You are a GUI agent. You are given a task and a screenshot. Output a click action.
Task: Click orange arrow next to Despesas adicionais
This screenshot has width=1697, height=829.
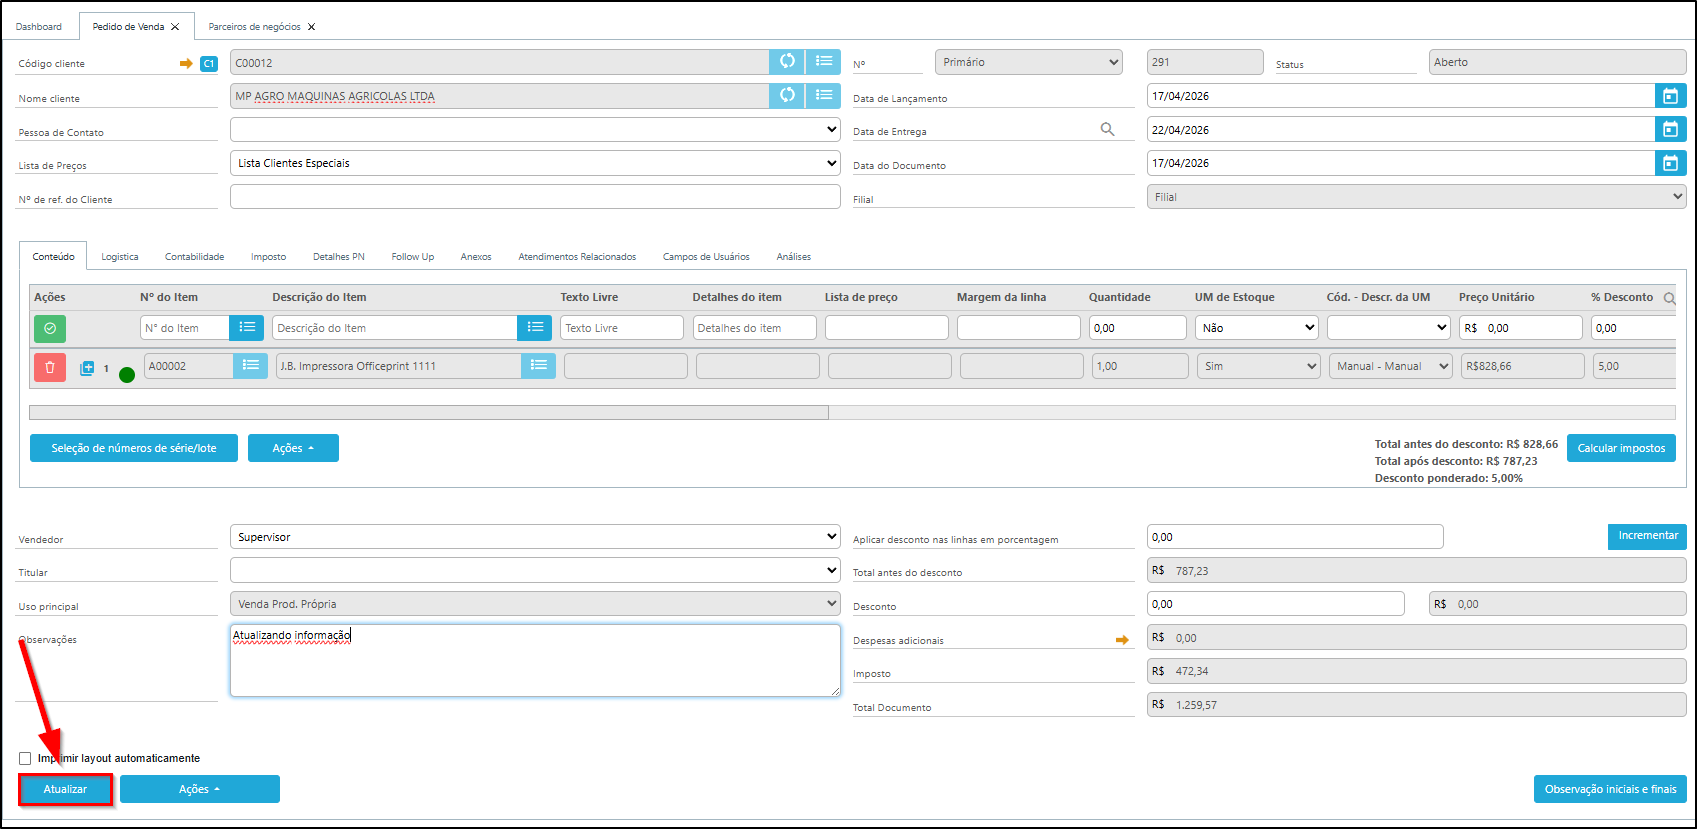1122,640
